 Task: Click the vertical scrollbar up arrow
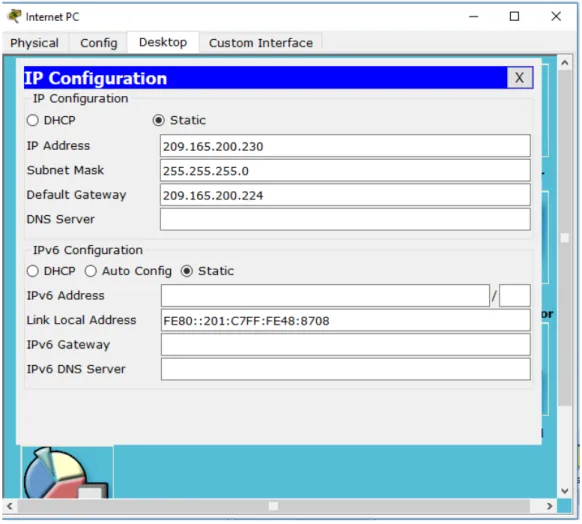pyautogui.click(x=565, y=63)
